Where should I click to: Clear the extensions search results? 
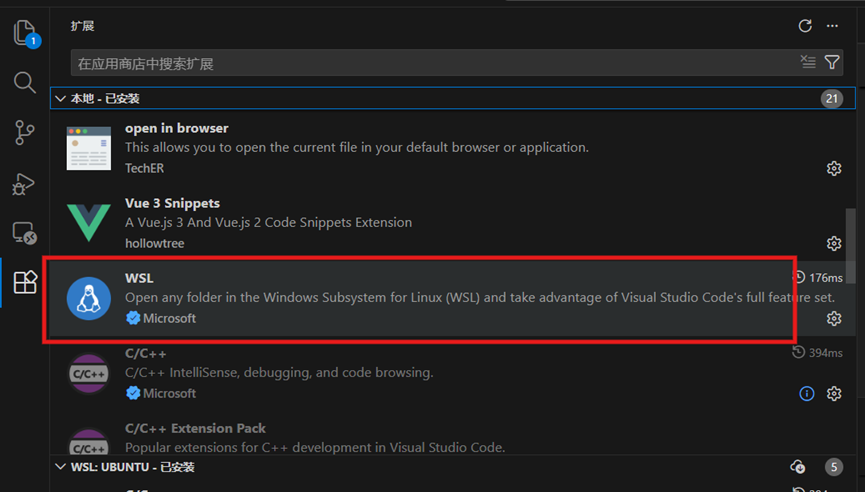[808, 62]
